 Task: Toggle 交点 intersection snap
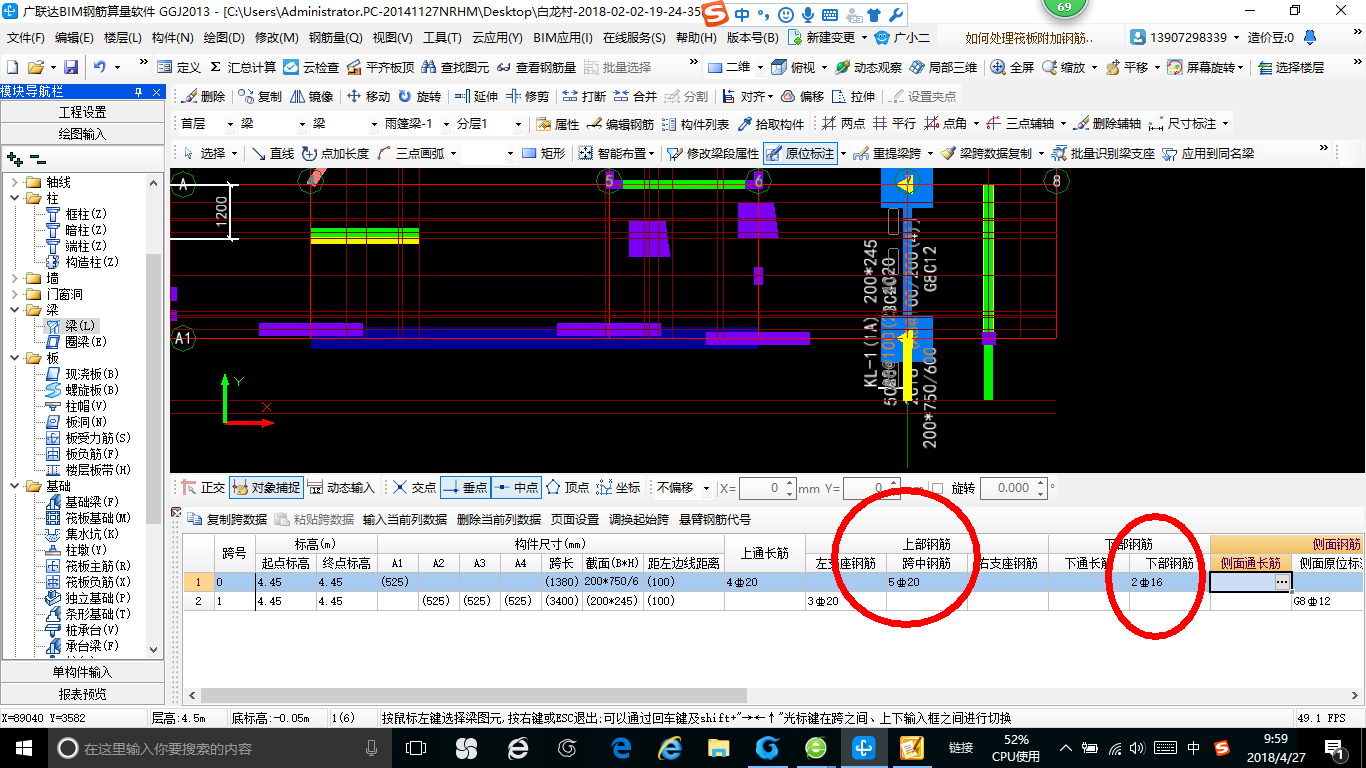[x=414, y=488]
